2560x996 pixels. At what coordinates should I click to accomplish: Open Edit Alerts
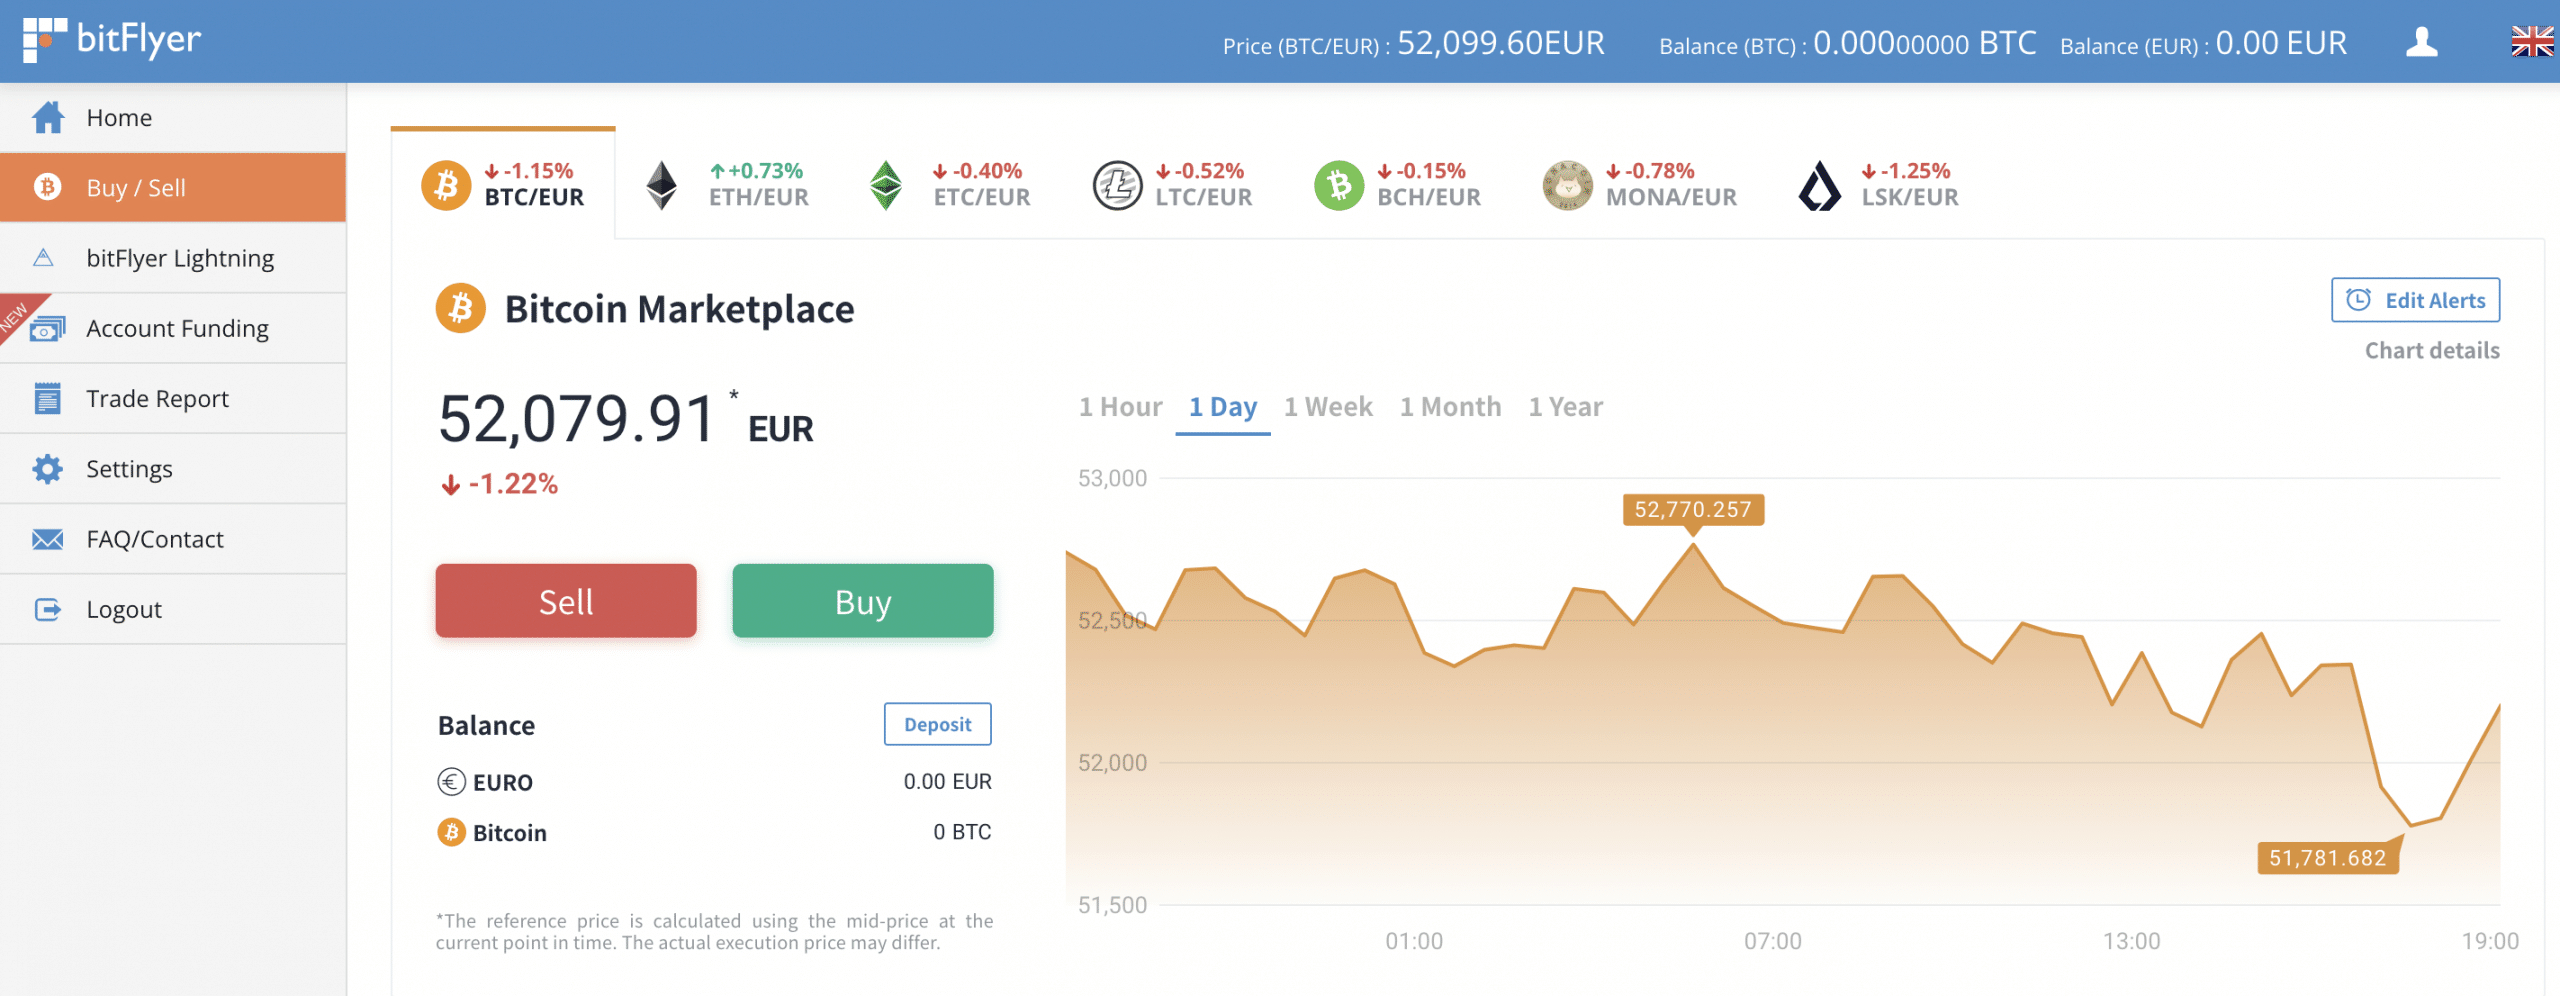point(2415,300)
